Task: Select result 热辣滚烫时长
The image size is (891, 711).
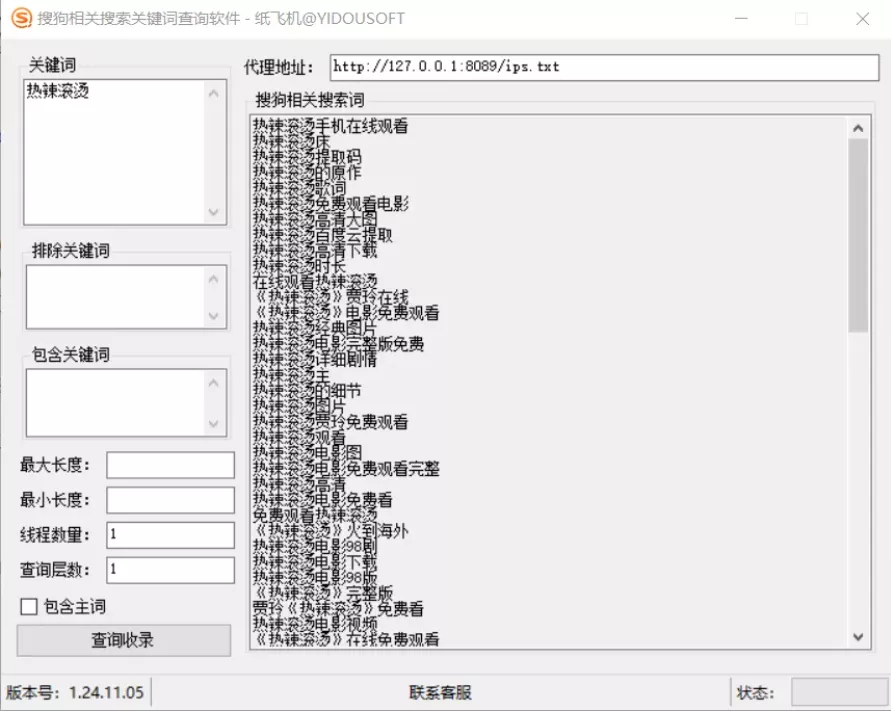Action: [x=299, y=266]
